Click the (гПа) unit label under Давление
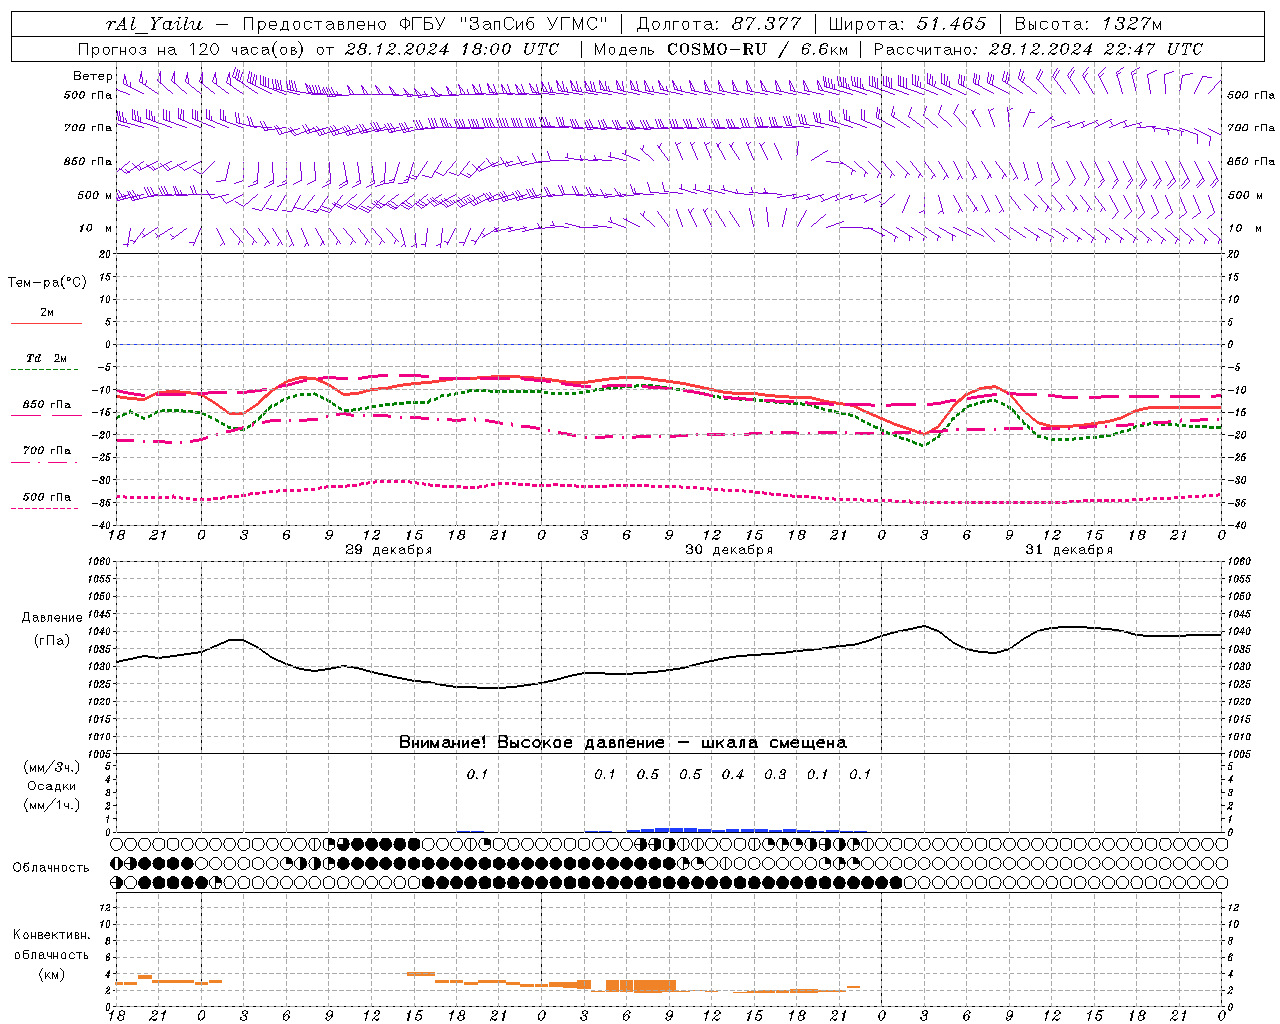 52,640
